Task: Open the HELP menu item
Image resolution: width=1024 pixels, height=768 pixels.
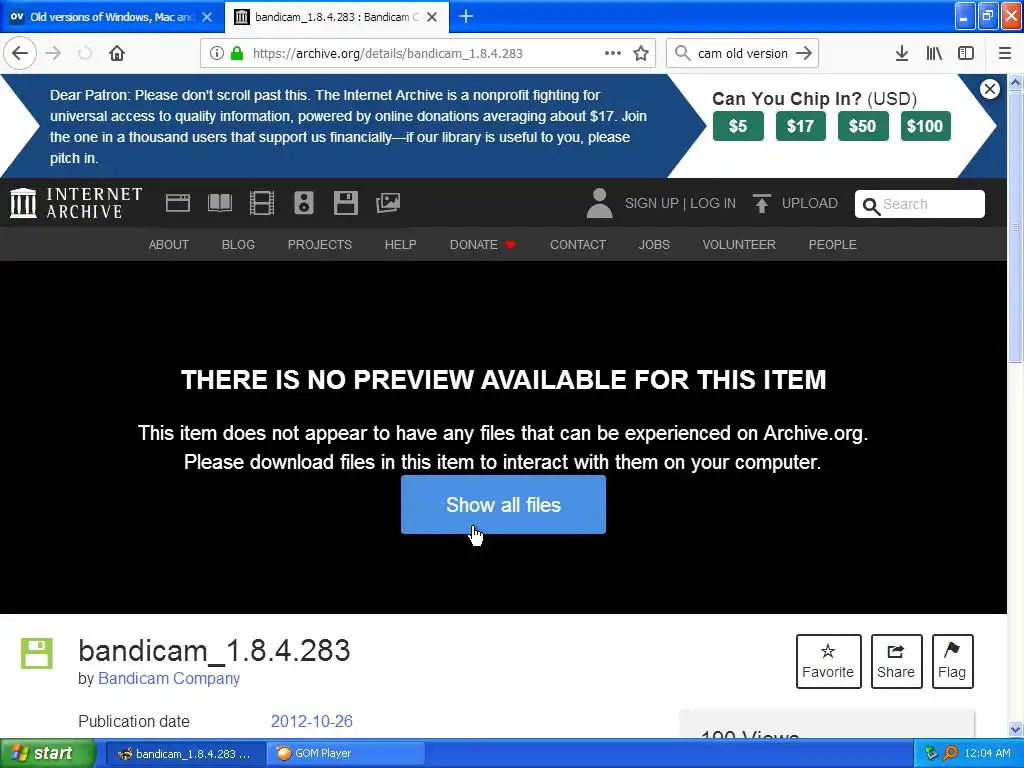Action: pyautogui.click(x=400, y=245)
